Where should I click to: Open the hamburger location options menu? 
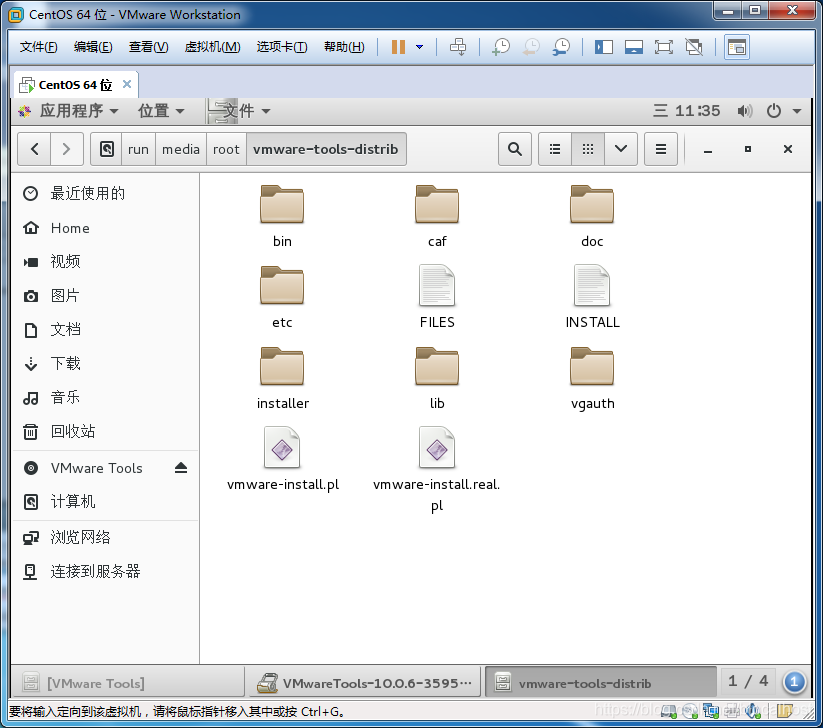point(661,149)
